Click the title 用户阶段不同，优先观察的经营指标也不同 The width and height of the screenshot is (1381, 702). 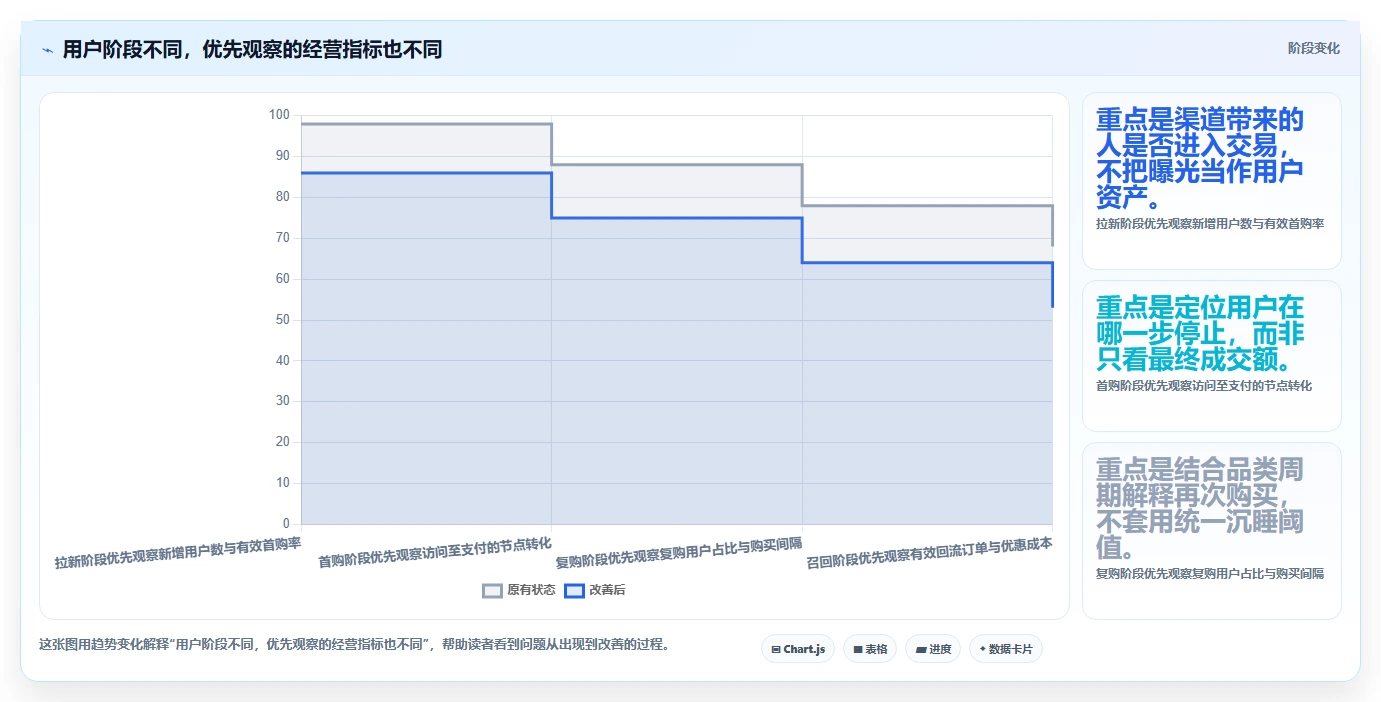click(252, 49)
